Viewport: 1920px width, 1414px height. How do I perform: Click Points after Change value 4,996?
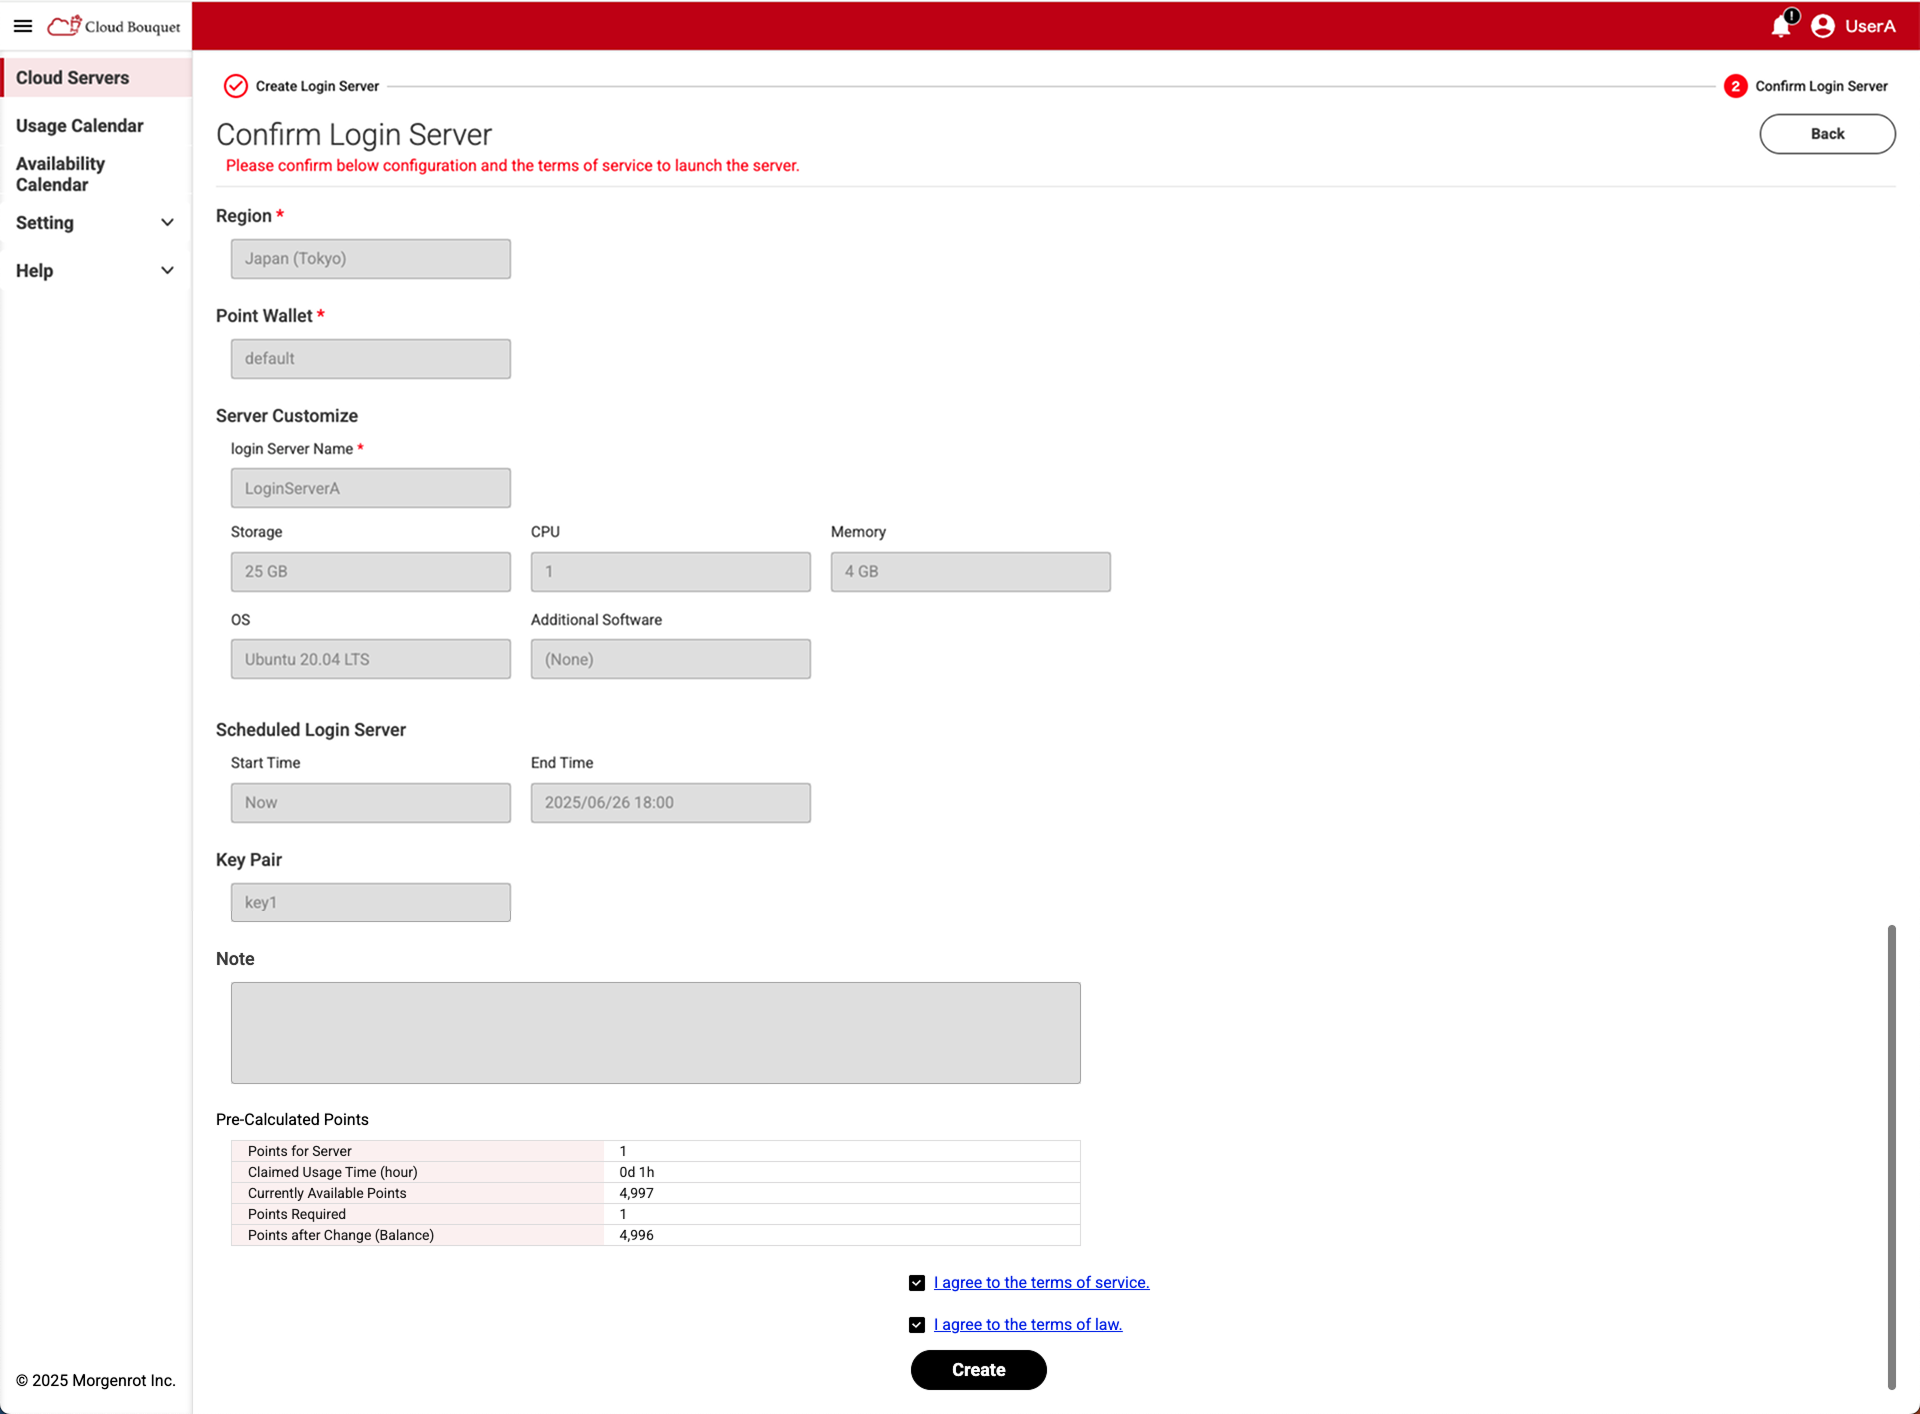[x=636, y=1235]
